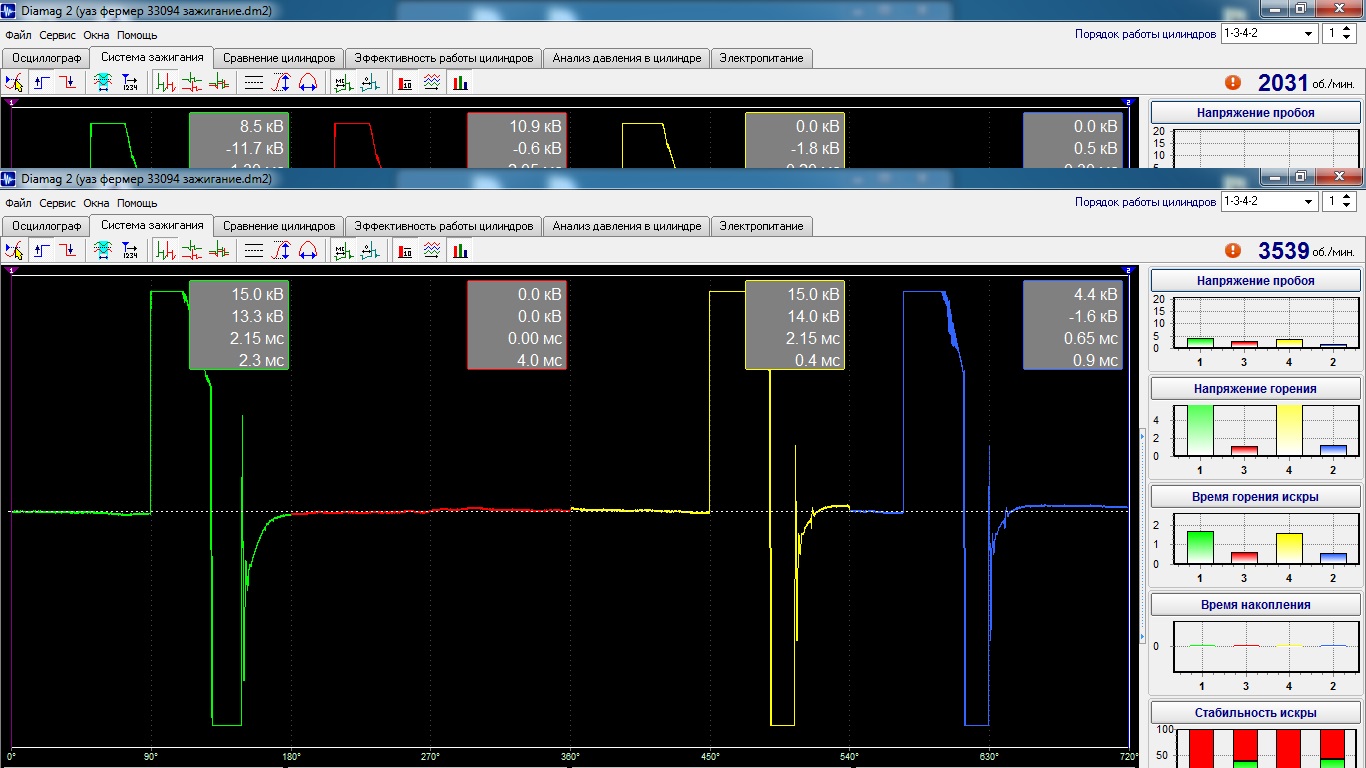Open Помощь menu in 3539 rpm window
1366x768 pixels.
tap(137, 203)
